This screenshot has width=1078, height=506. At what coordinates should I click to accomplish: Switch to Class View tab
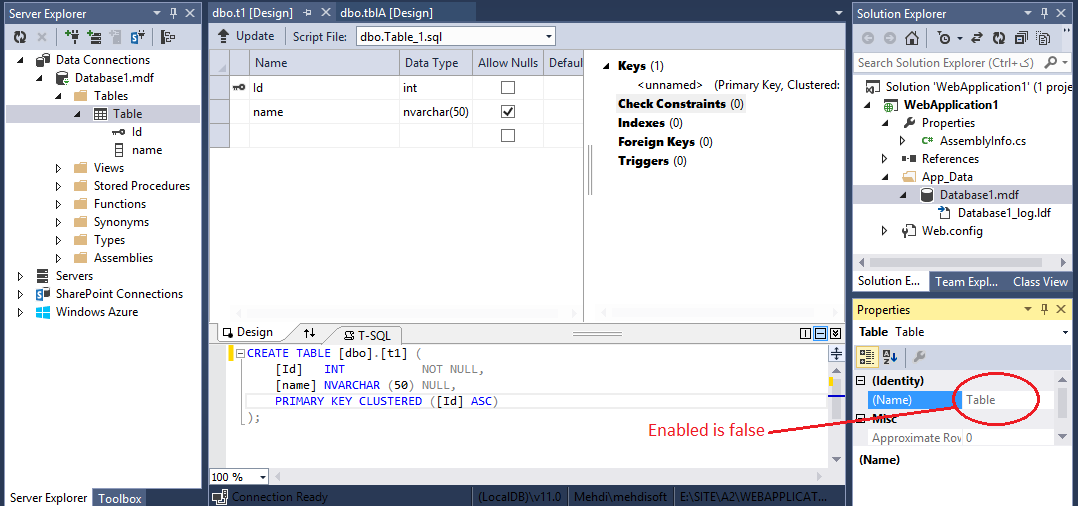click(1040, 281)
